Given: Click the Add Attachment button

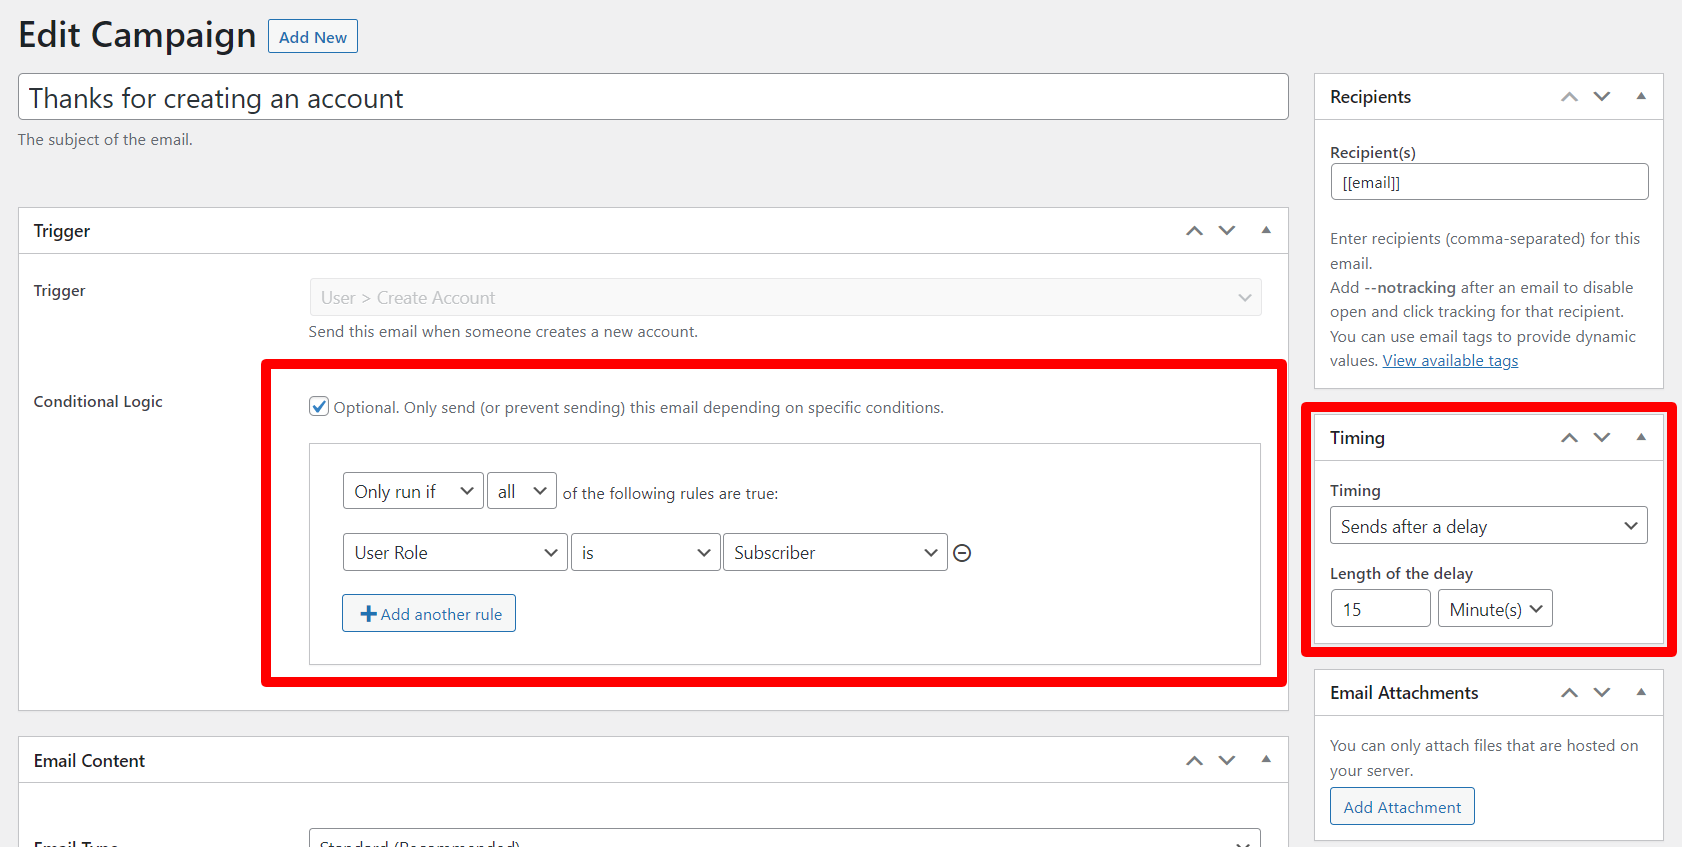Looking at the screenshot, I should coord(1402,807).
